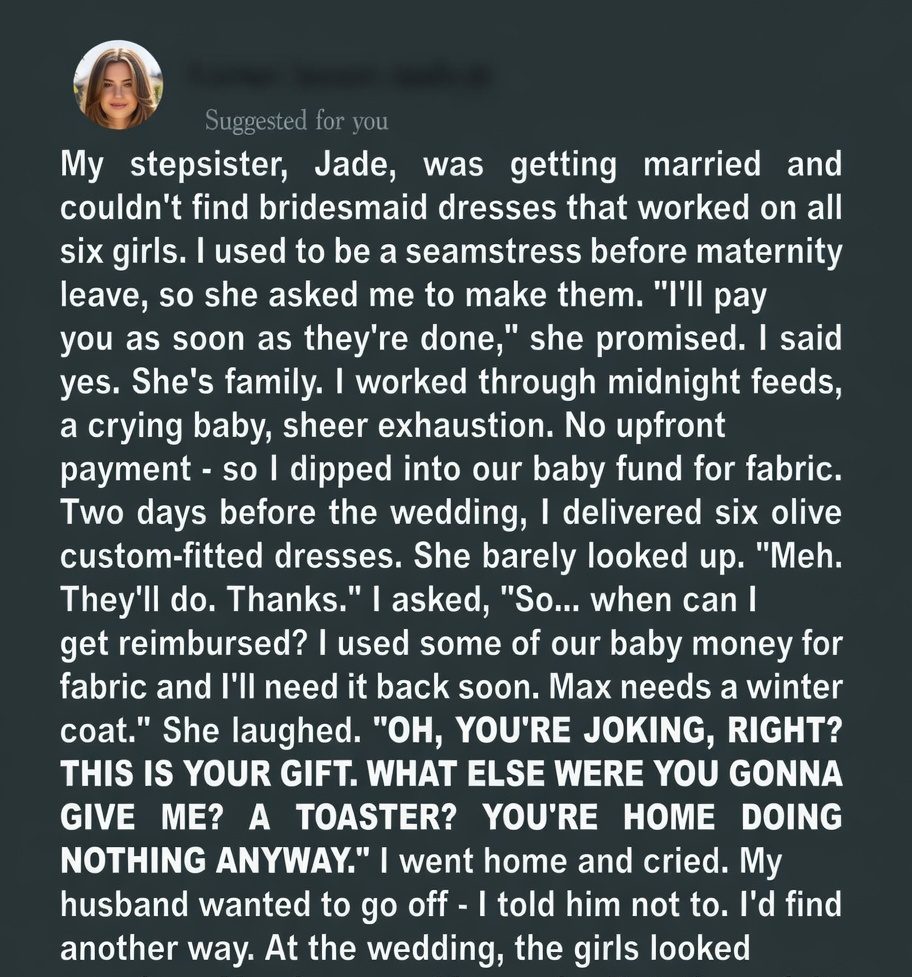912x977 pixels.
Task: Click the "Suggested for you" label
Action: click(296, 121)
